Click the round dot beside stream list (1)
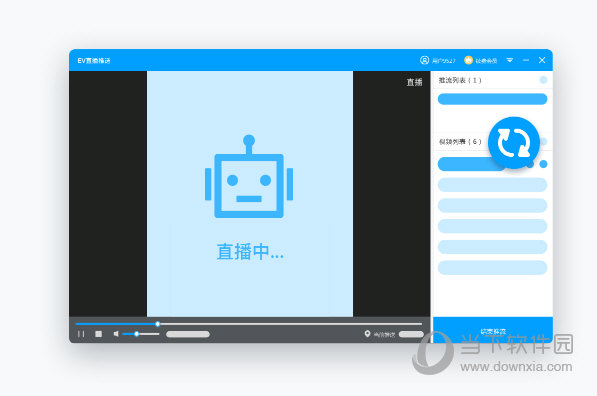597x396 pixels. (x=543, y=80)
